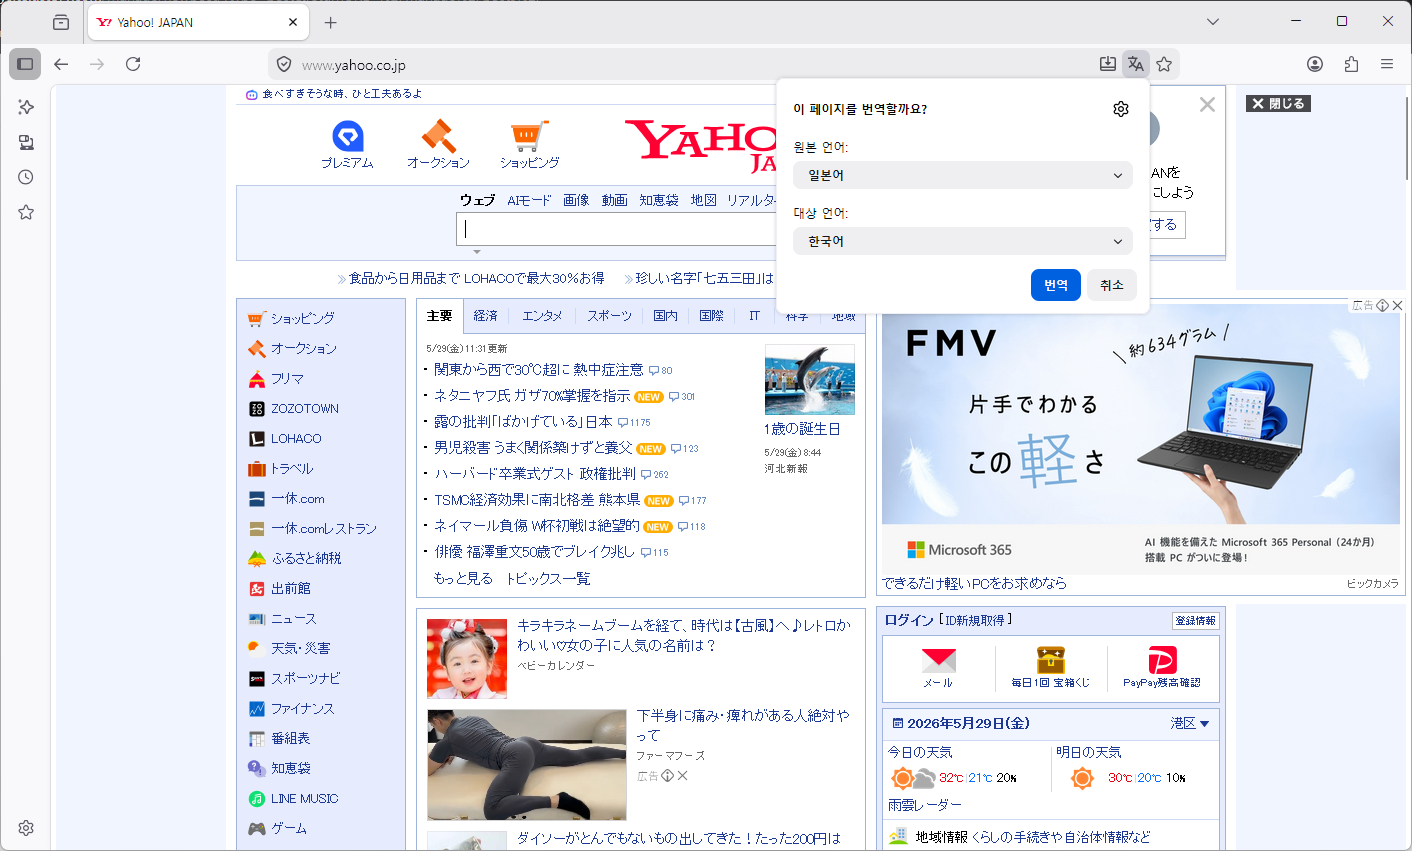Switch to the 経済 news tab
This screenshot has height=851, width=1412.
486,316
